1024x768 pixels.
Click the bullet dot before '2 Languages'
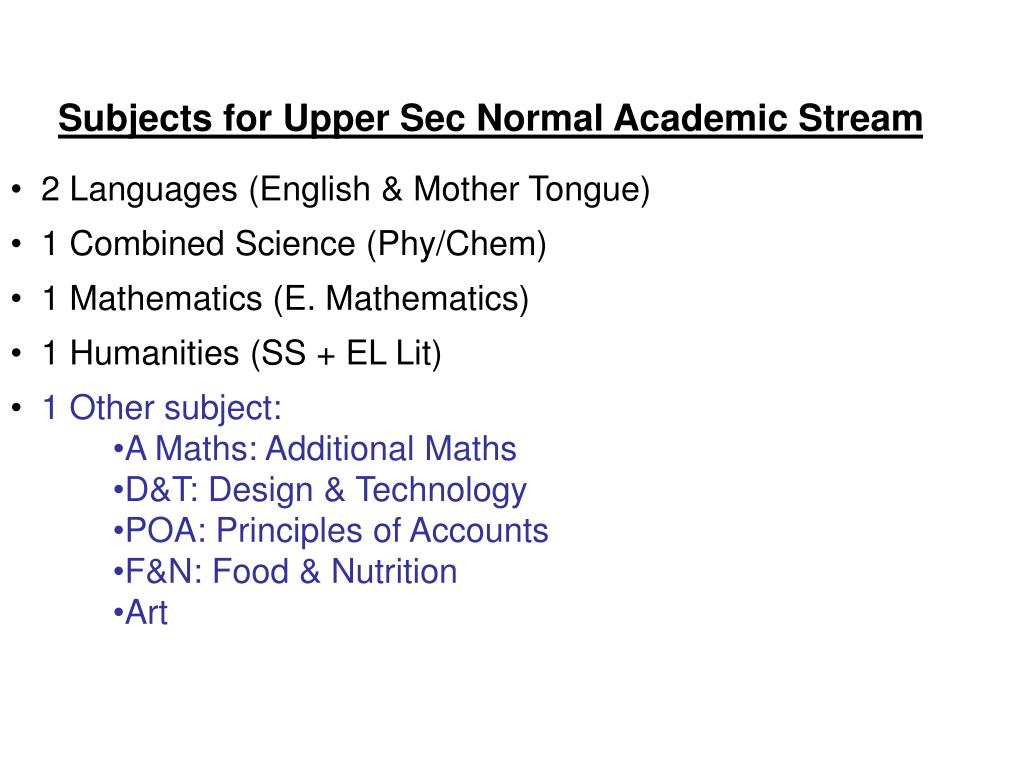[16, 190]
